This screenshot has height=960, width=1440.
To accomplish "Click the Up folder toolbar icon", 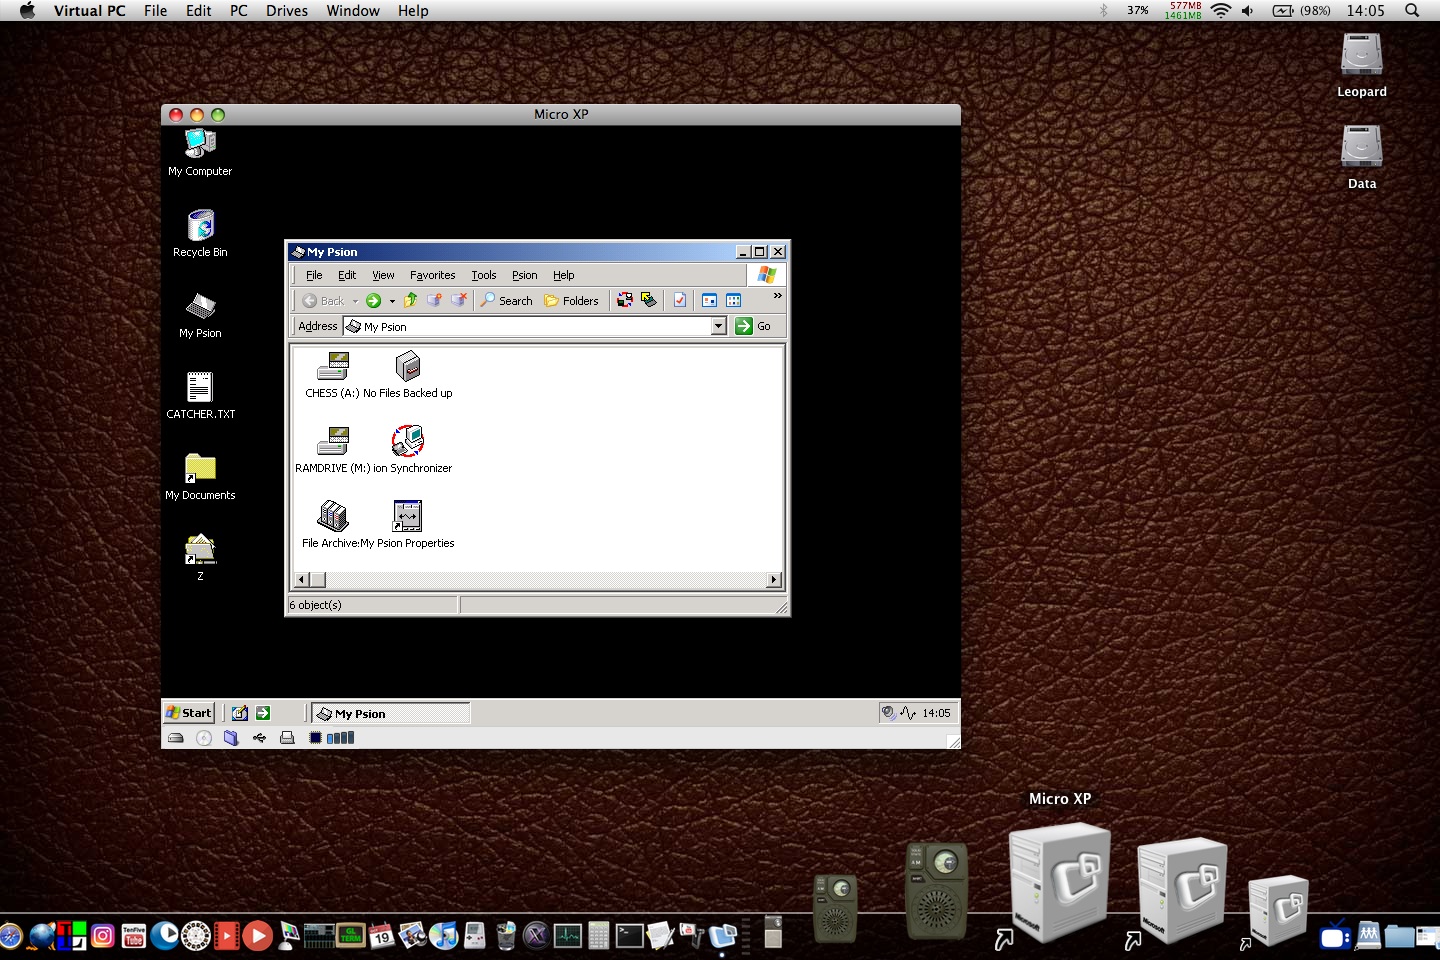I will [x=410, y=300].
